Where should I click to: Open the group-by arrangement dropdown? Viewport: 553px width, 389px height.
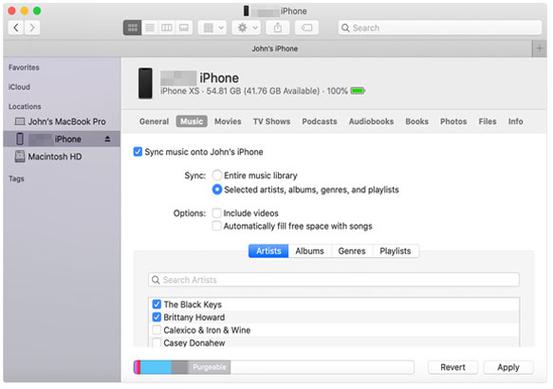pyautogui.click(x=213, y=28)
